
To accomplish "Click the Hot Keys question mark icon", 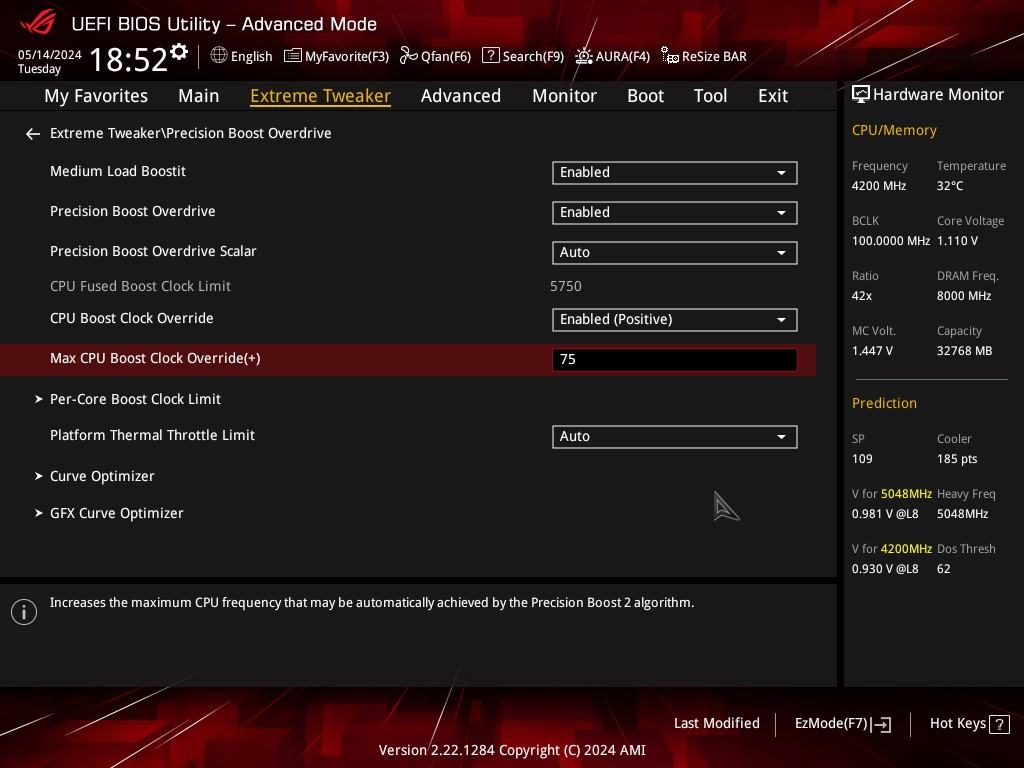I will pos(999,724).
